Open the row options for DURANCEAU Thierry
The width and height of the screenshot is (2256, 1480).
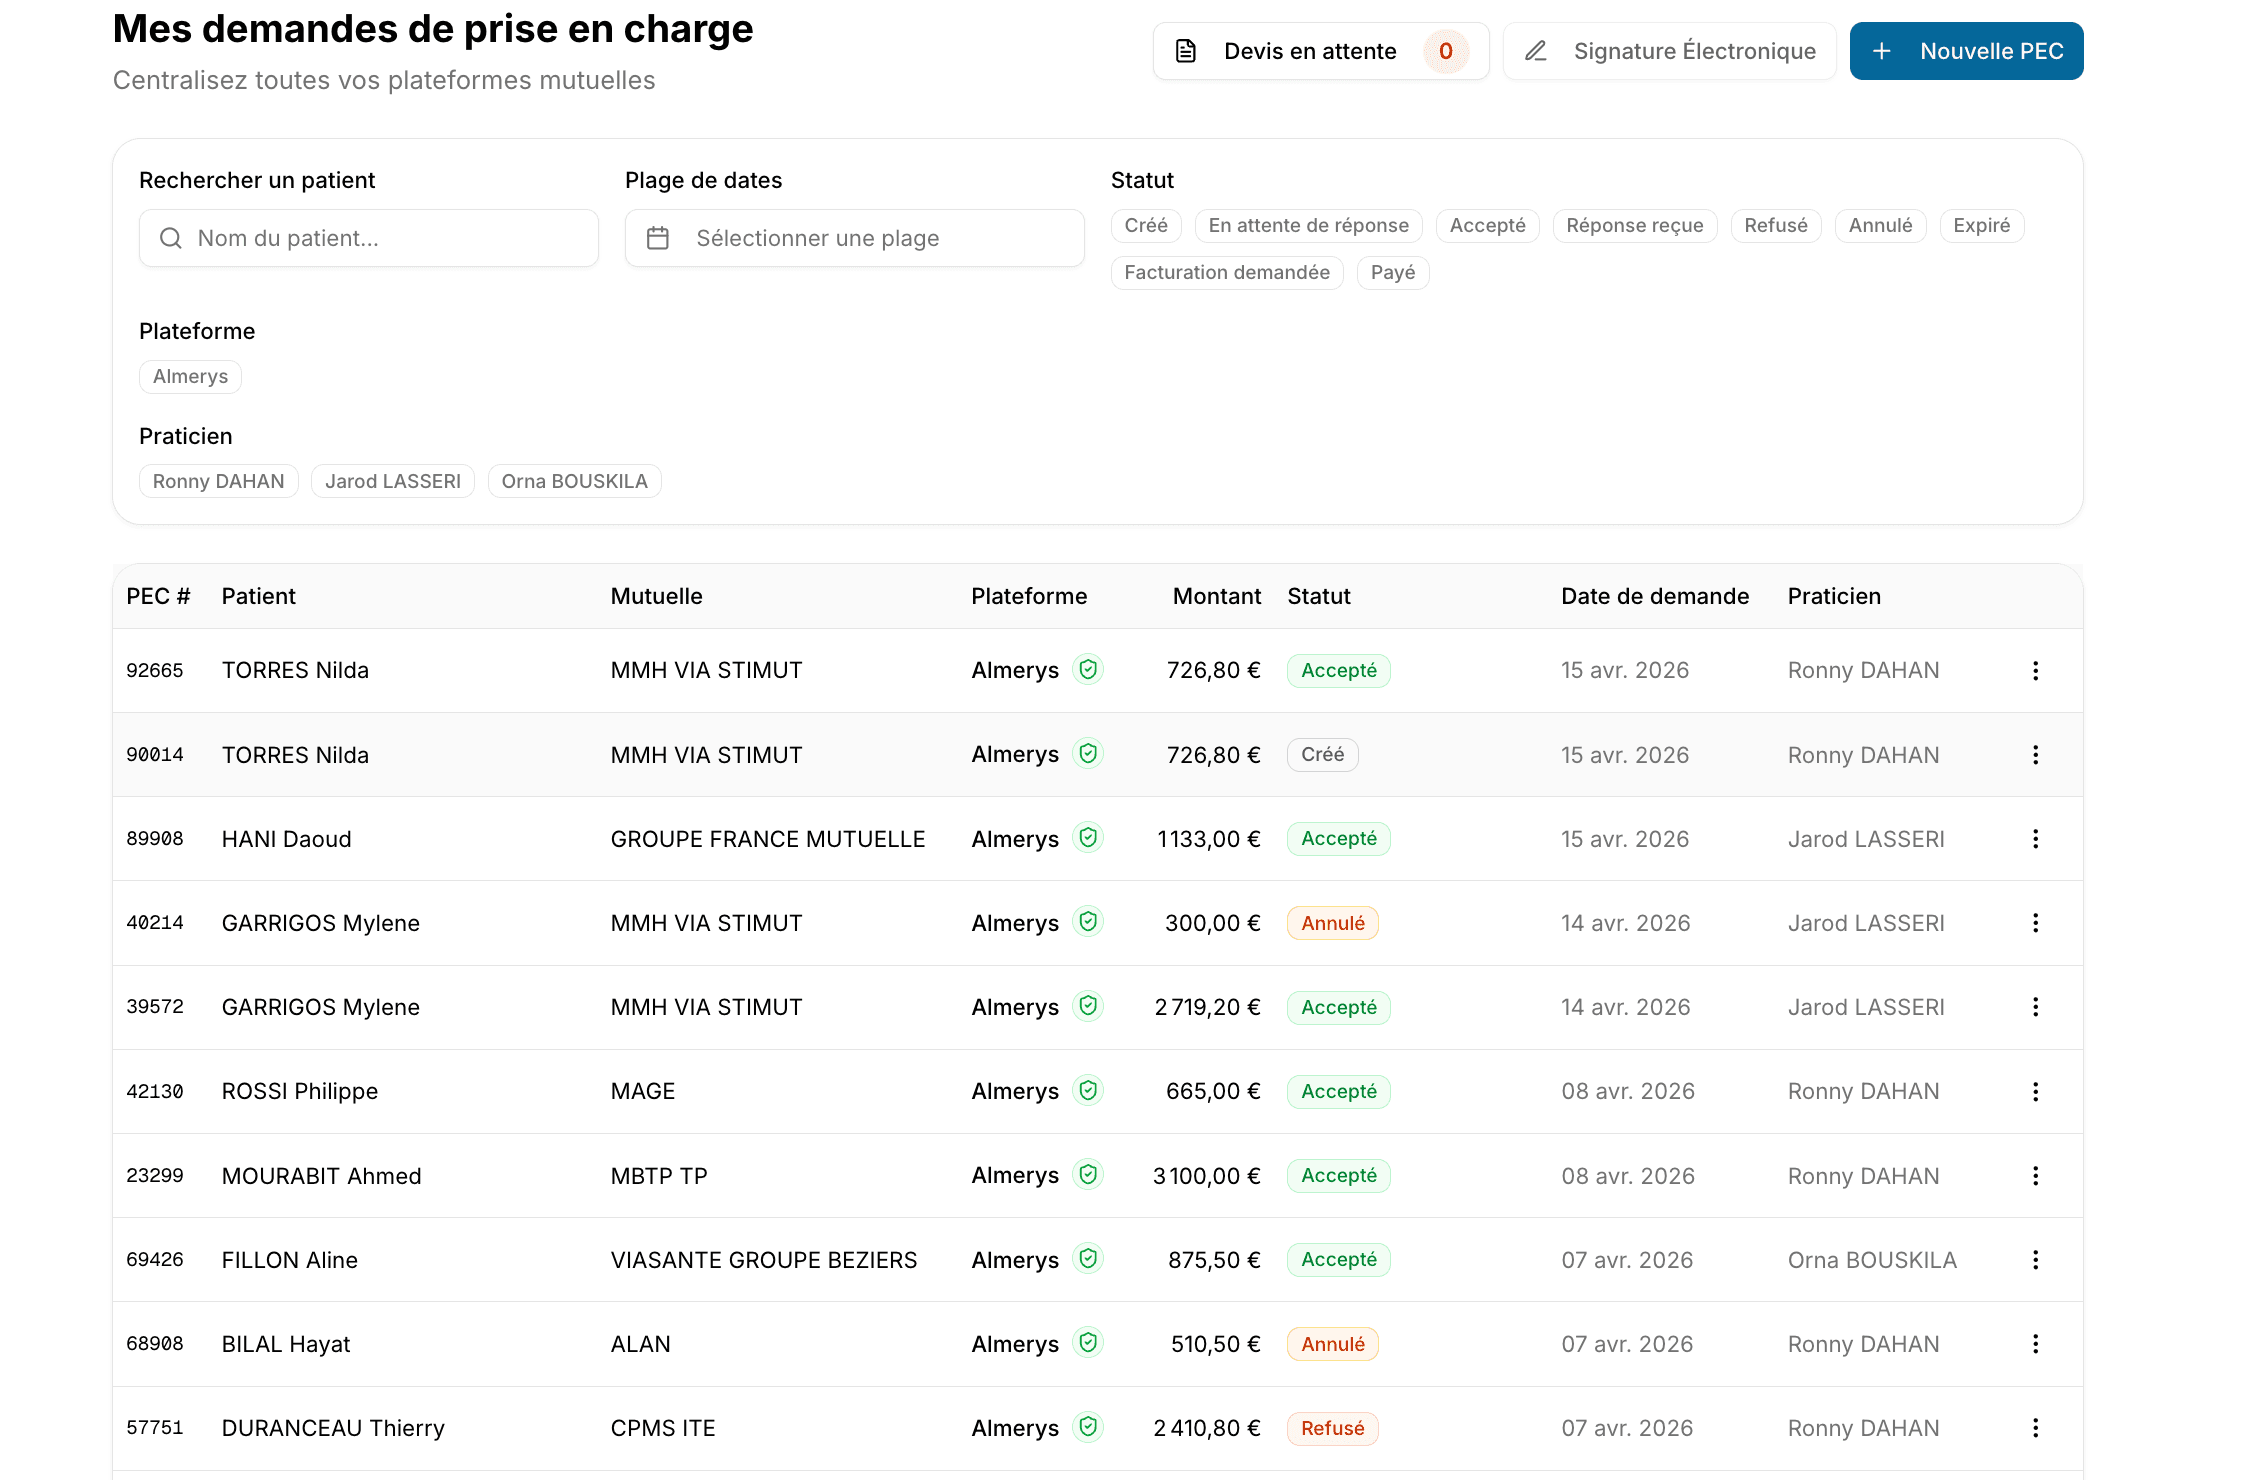coord(2035,1428)
